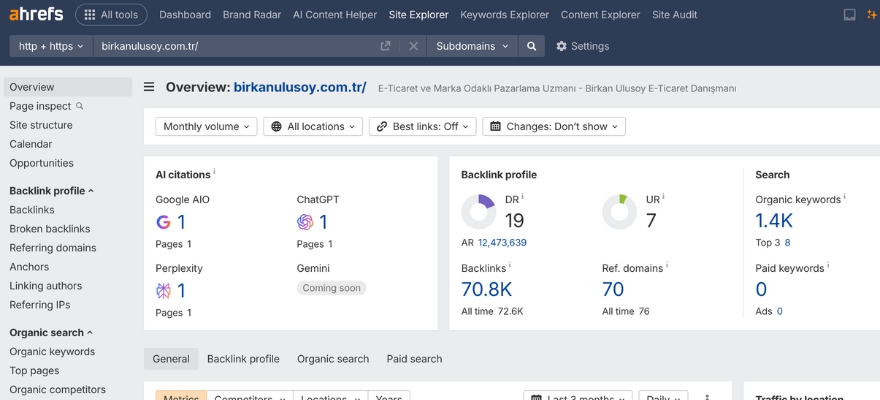
Task: Open Backlinks count 70.8K
Action: pos(487,289)
